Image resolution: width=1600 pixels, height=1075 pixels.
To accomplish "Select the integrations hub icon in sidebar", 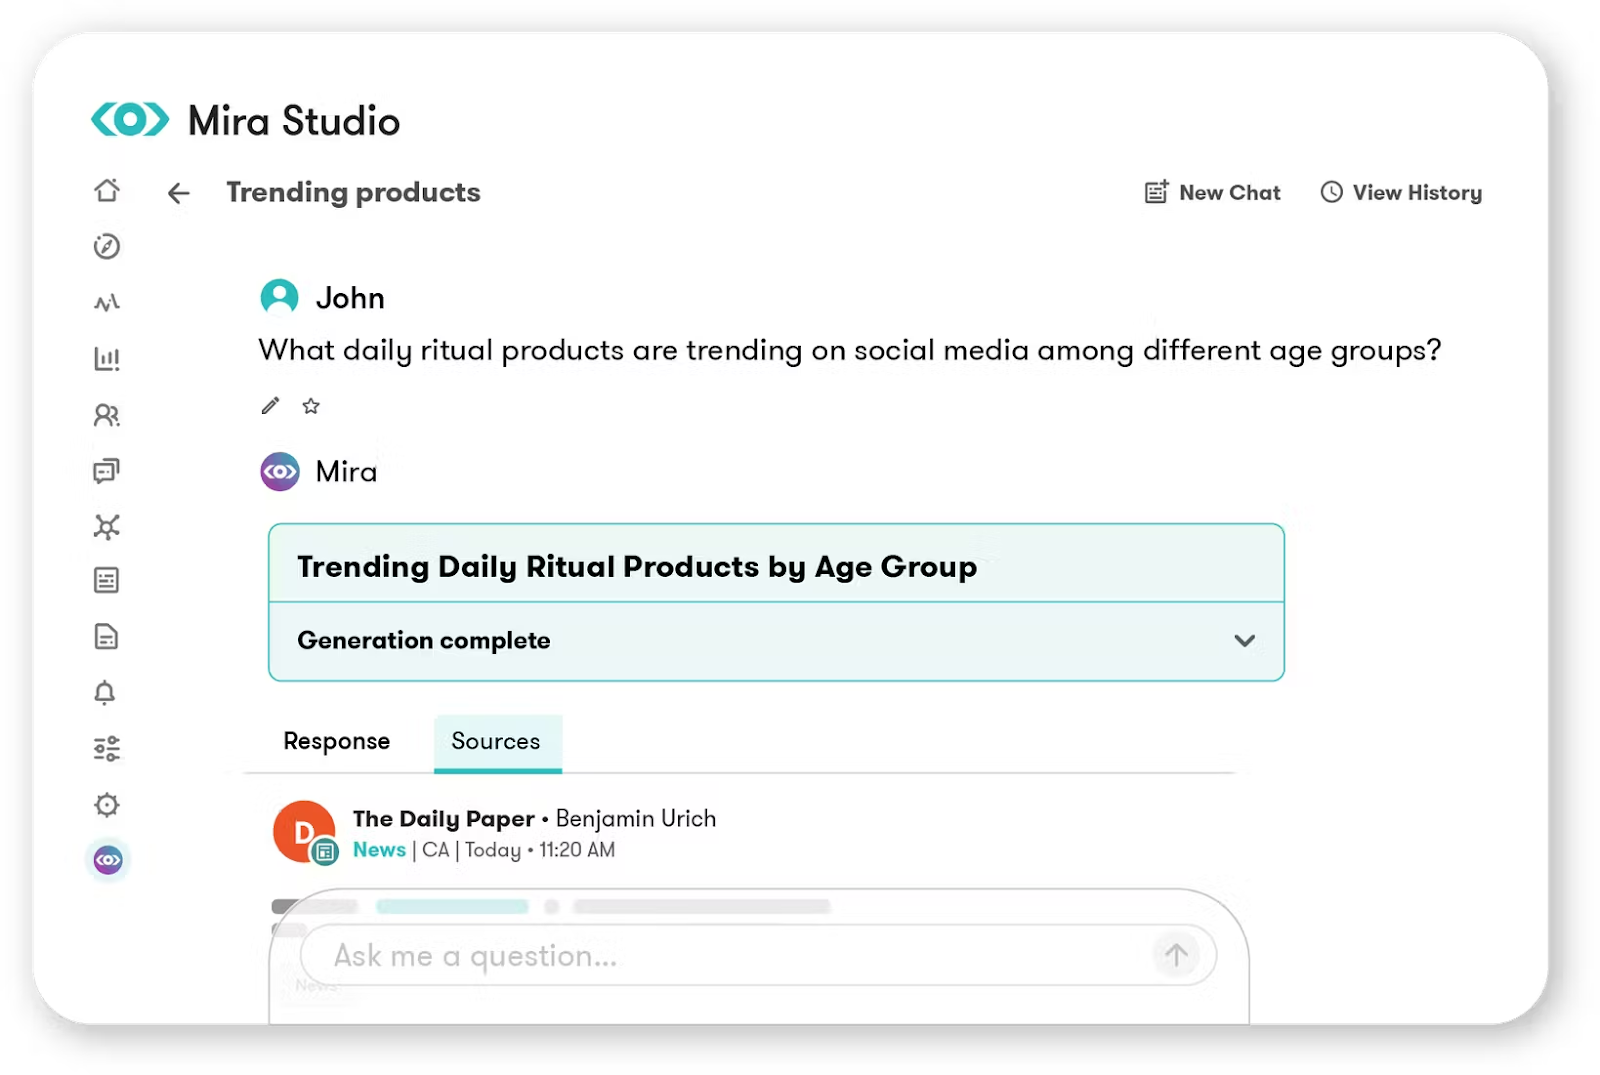I will pos(107,527).
